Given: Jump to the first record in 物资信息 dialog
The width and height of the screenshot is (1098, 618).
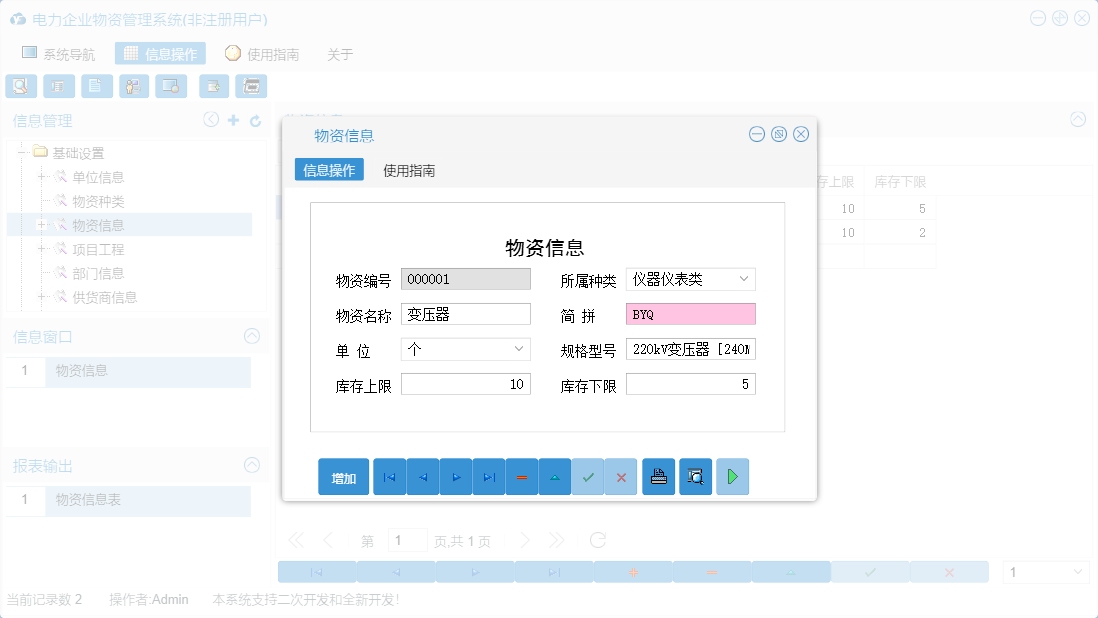Looking at the screenshot, I should pos(389,477).
